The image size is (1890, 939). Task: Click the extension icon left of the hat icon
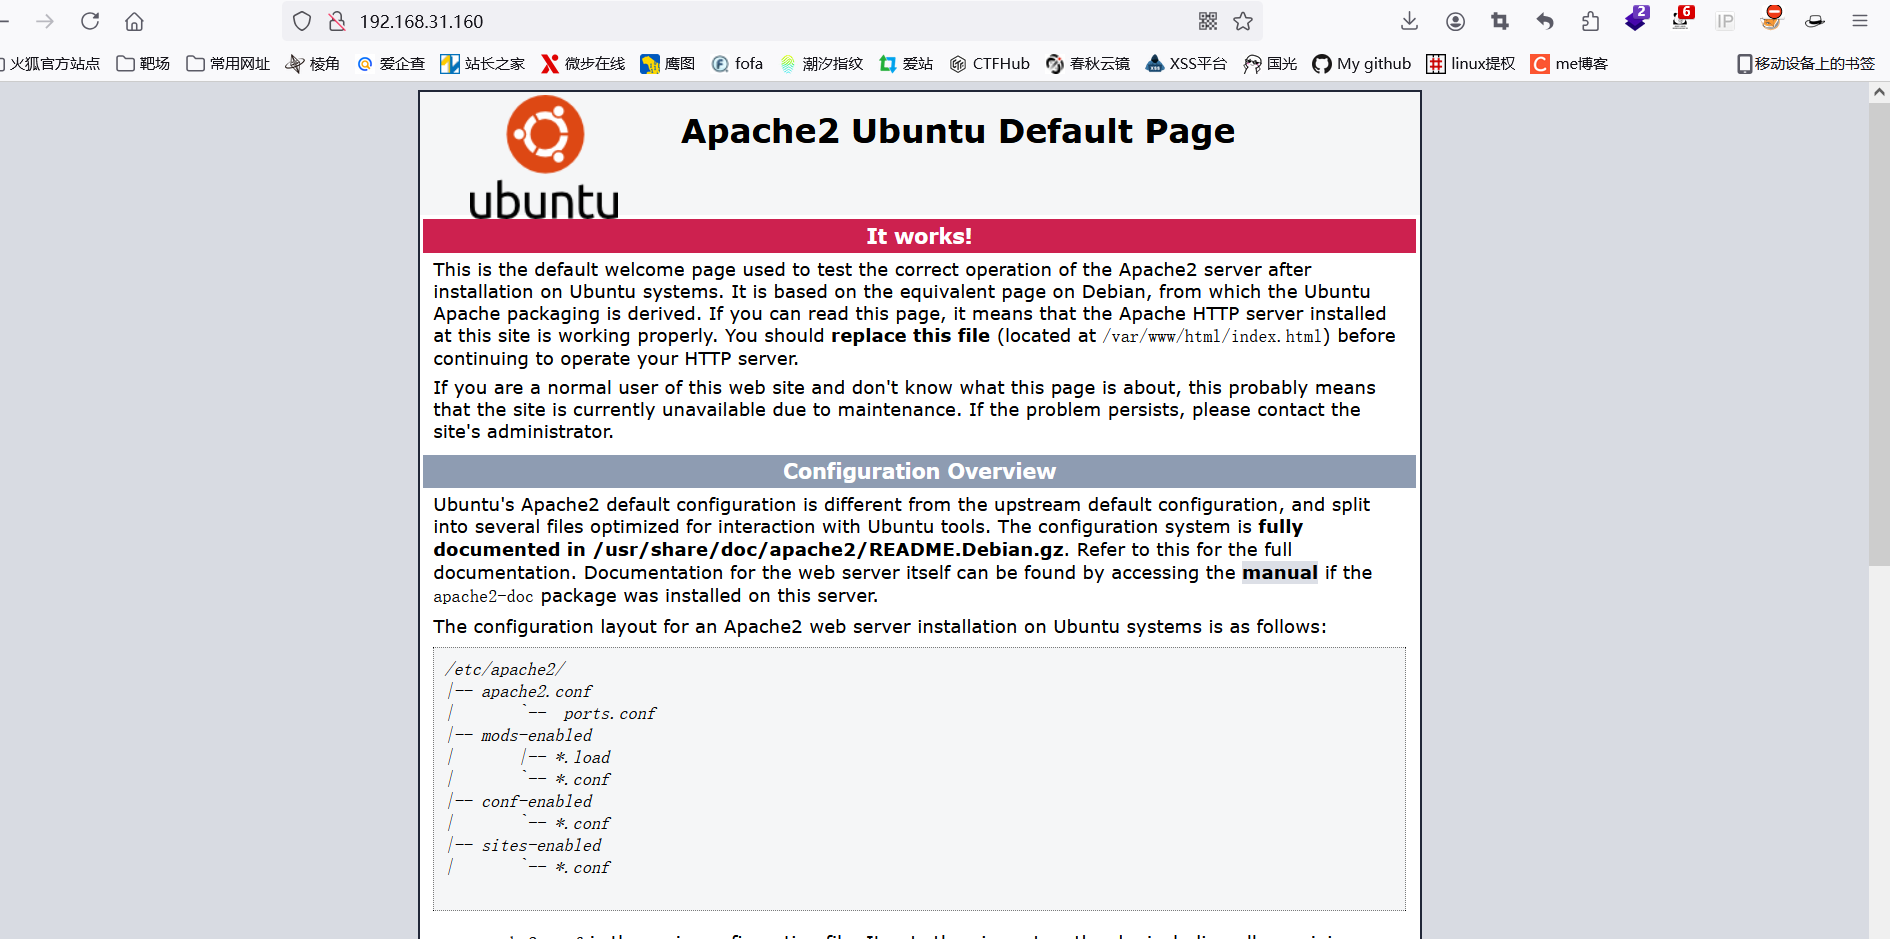[x=1771, y=19]
